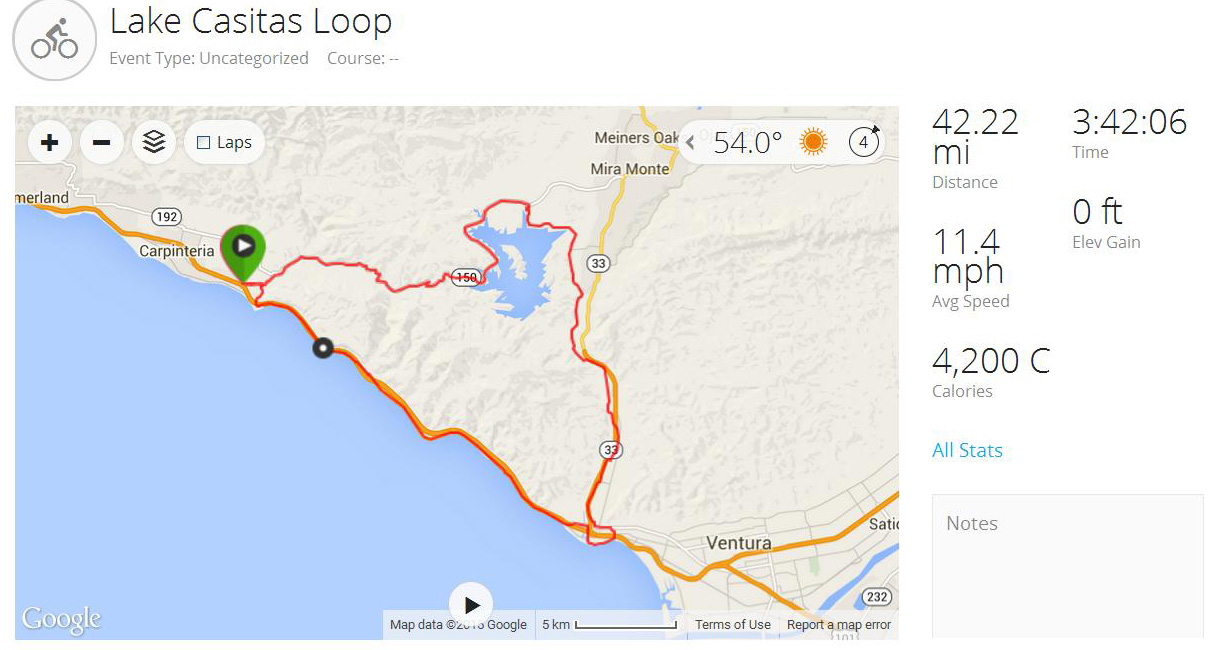Open Google Maps Terms of Use
This screenshot has width=1227, height=650.
pos(733,625)
